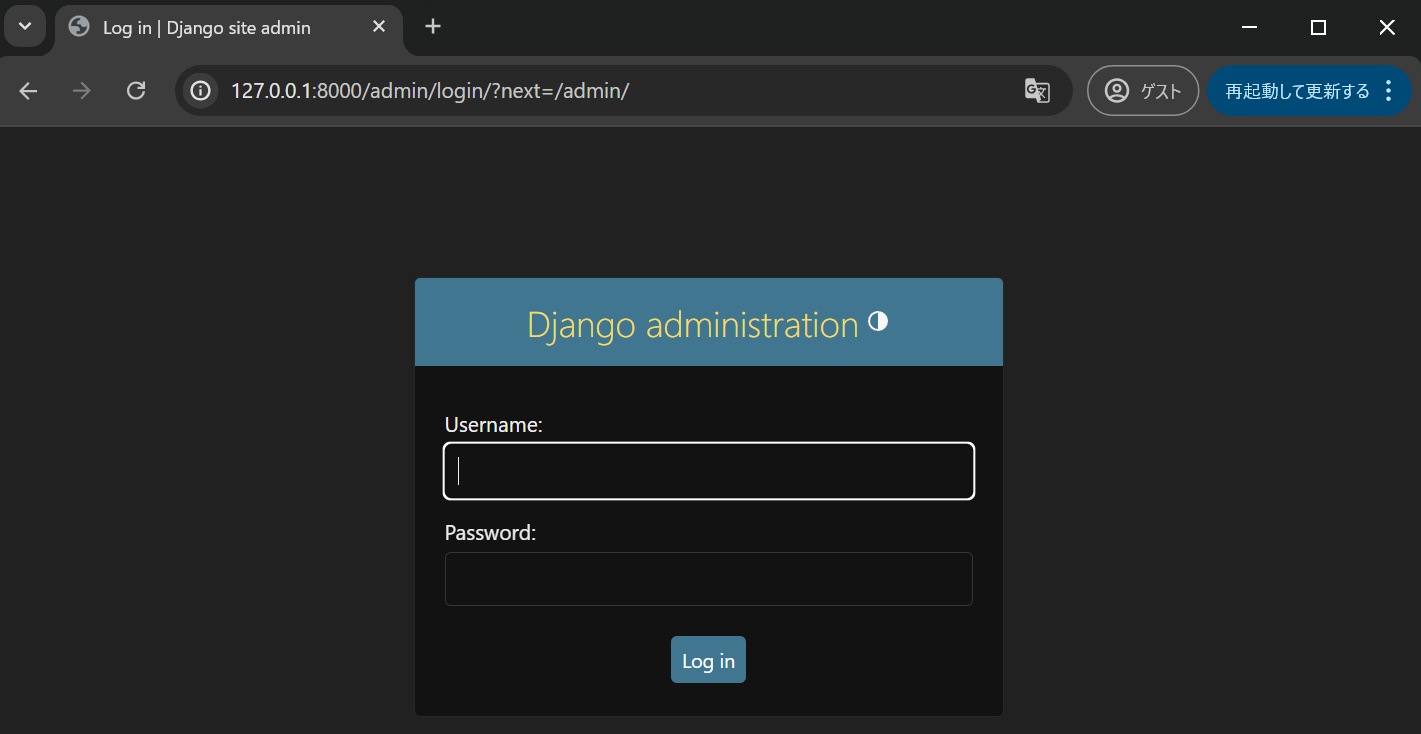This screenshot has height=734, width=1421.
Task: Open a new tab with the plus button
Action: (433, 27)
